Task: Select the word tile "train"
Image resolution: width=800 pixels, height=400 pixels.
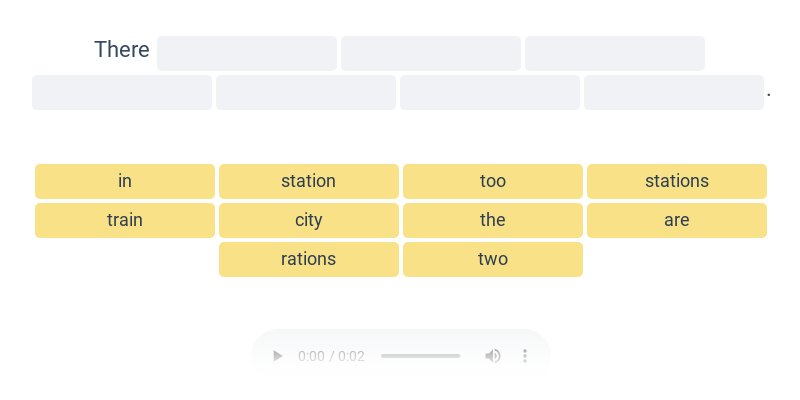Action: 125,220
